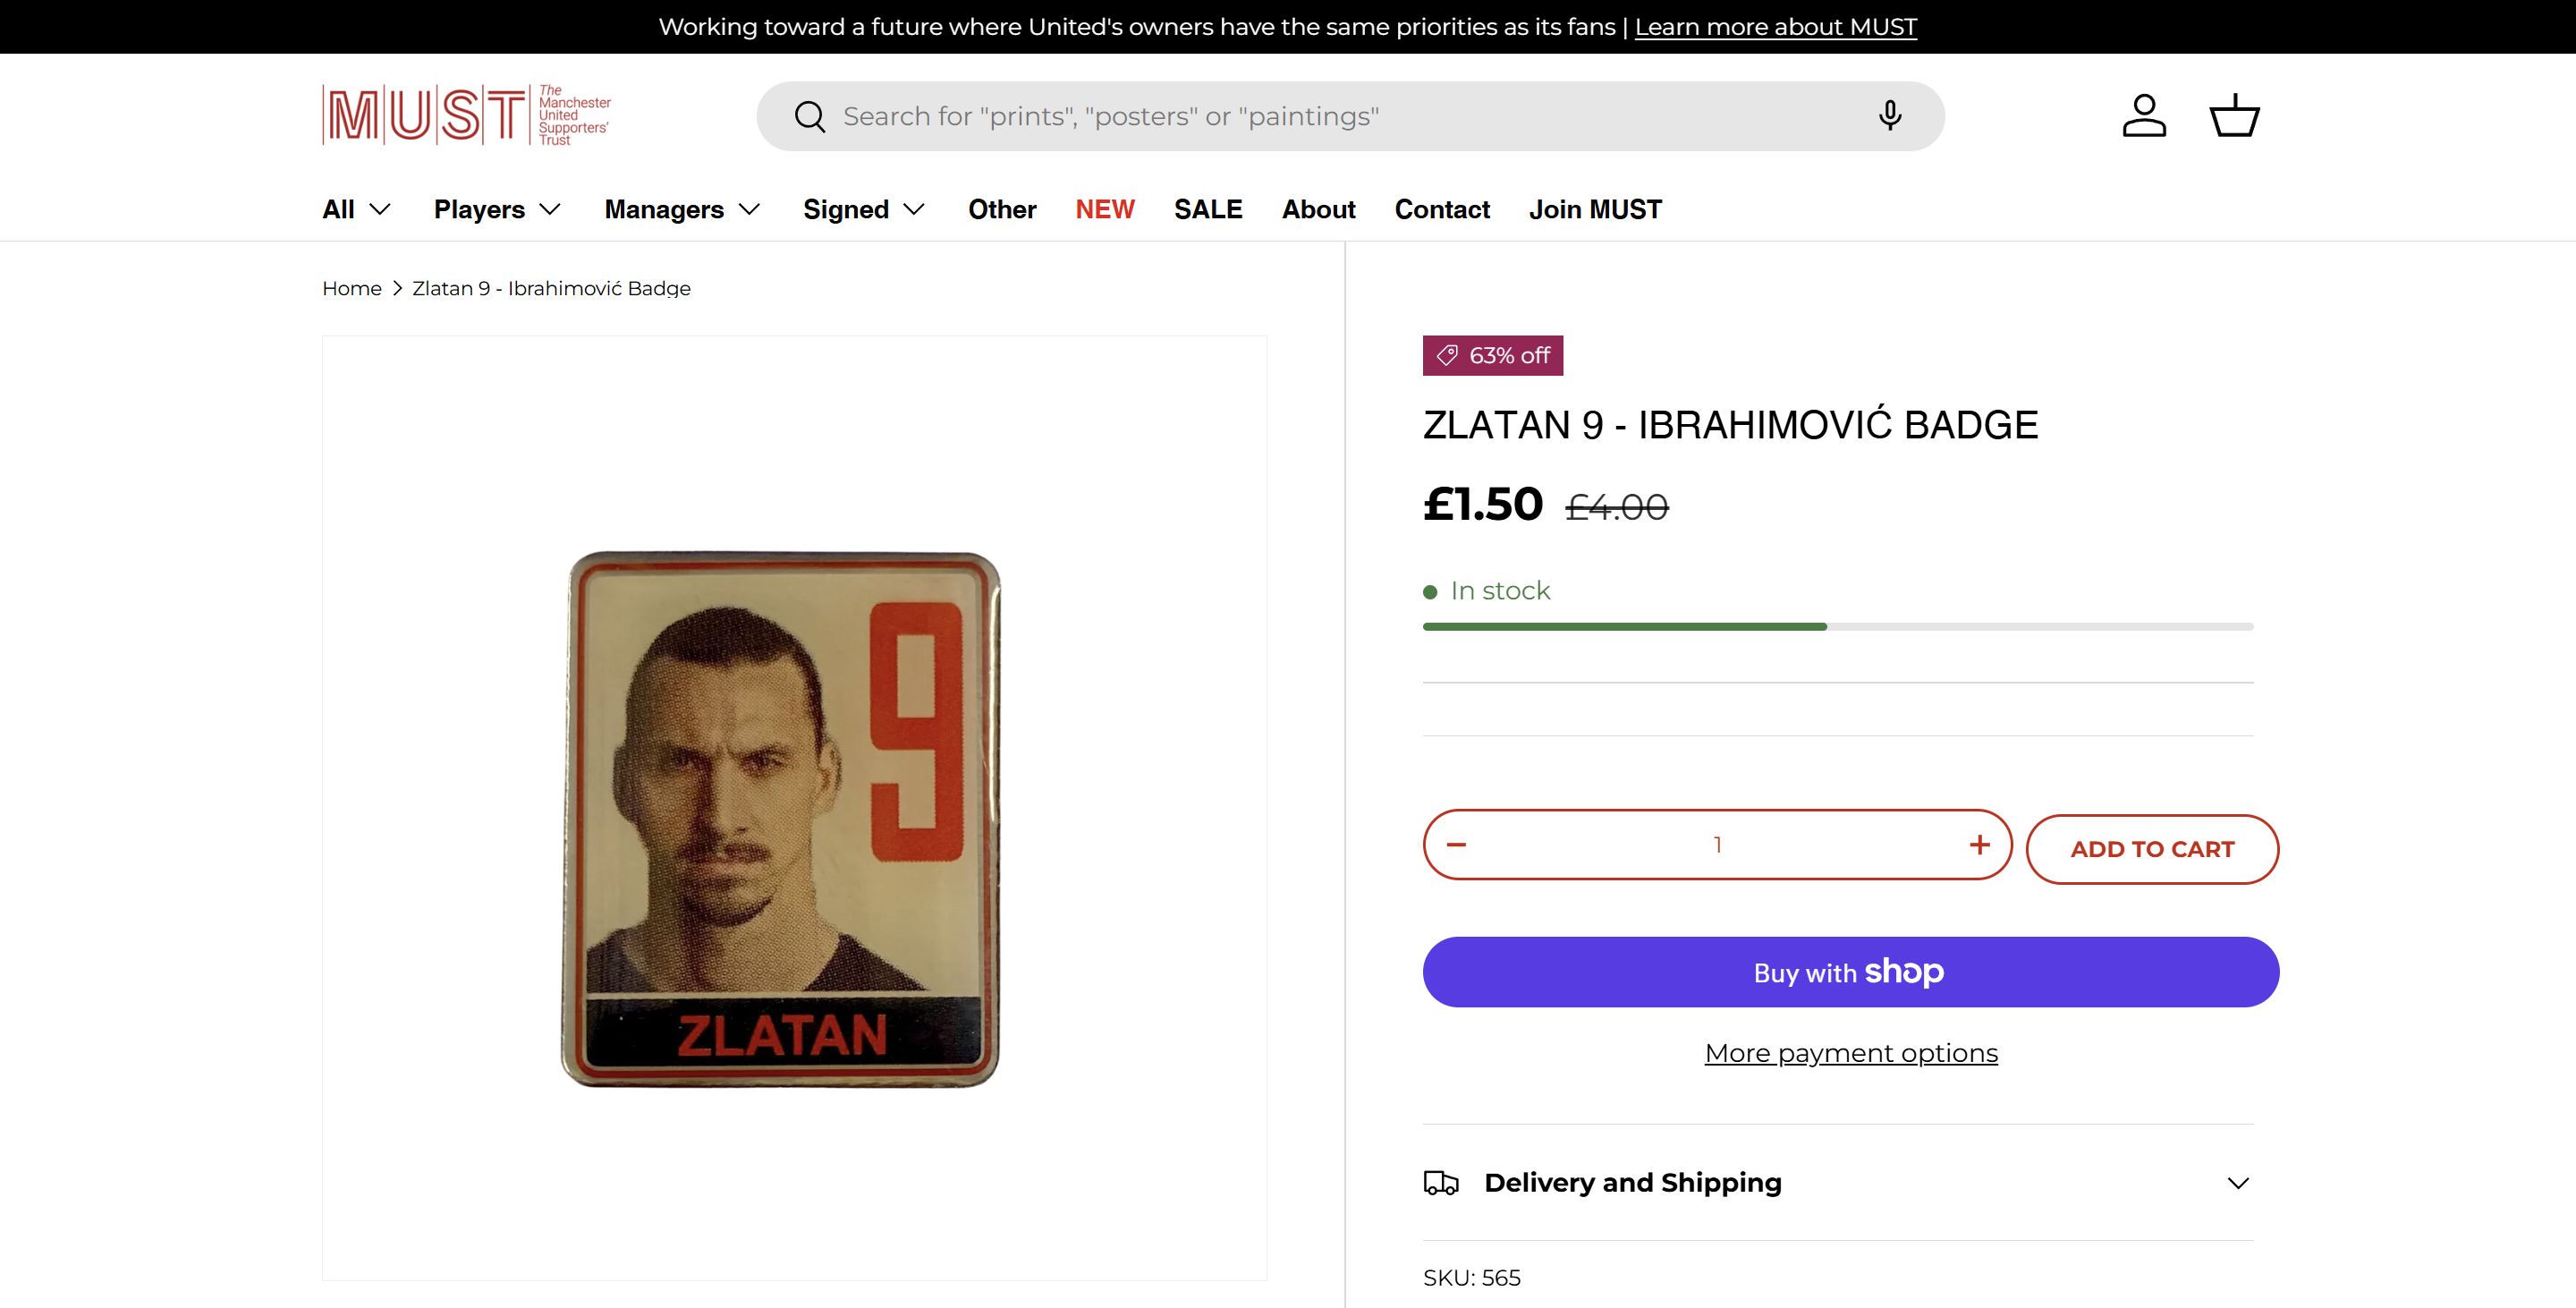
Task: Click the Home breadcrumb link
Action: [352, 288]
